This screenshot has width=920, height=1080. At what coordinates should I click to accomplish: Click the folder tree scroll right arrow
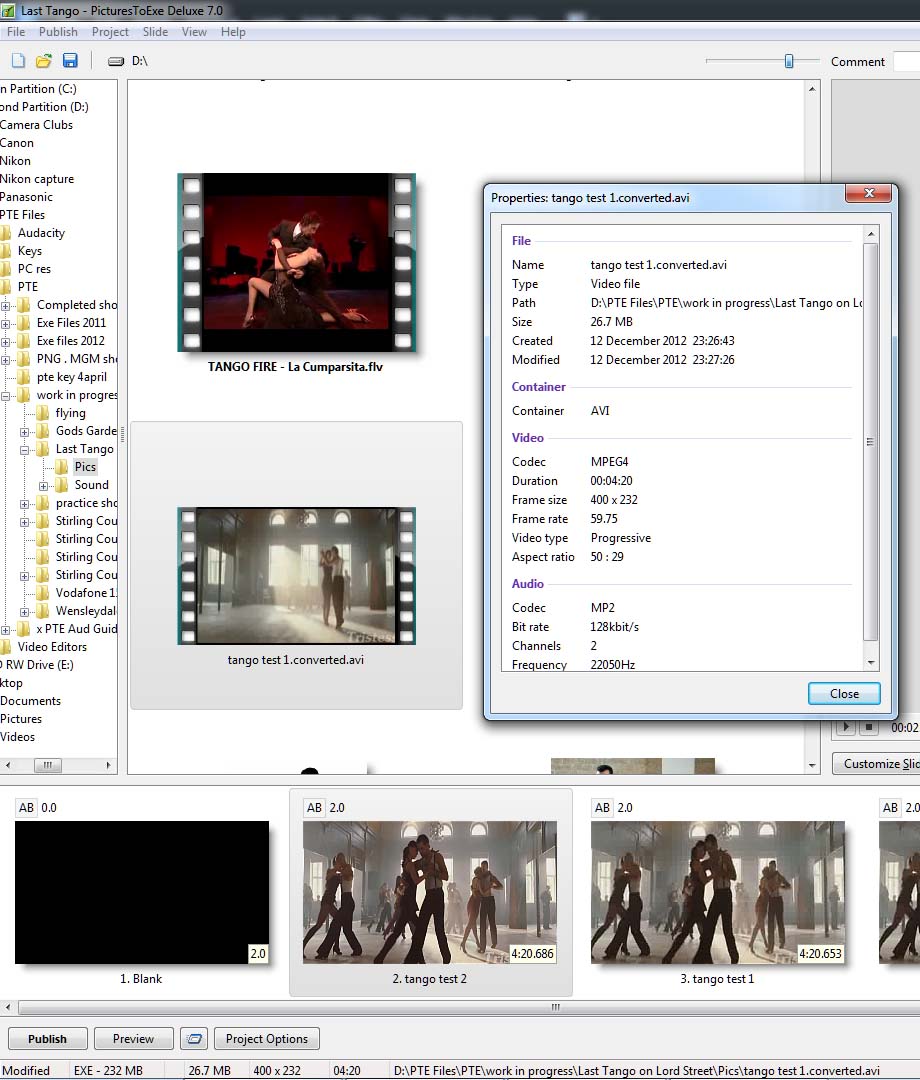[108, 765]
